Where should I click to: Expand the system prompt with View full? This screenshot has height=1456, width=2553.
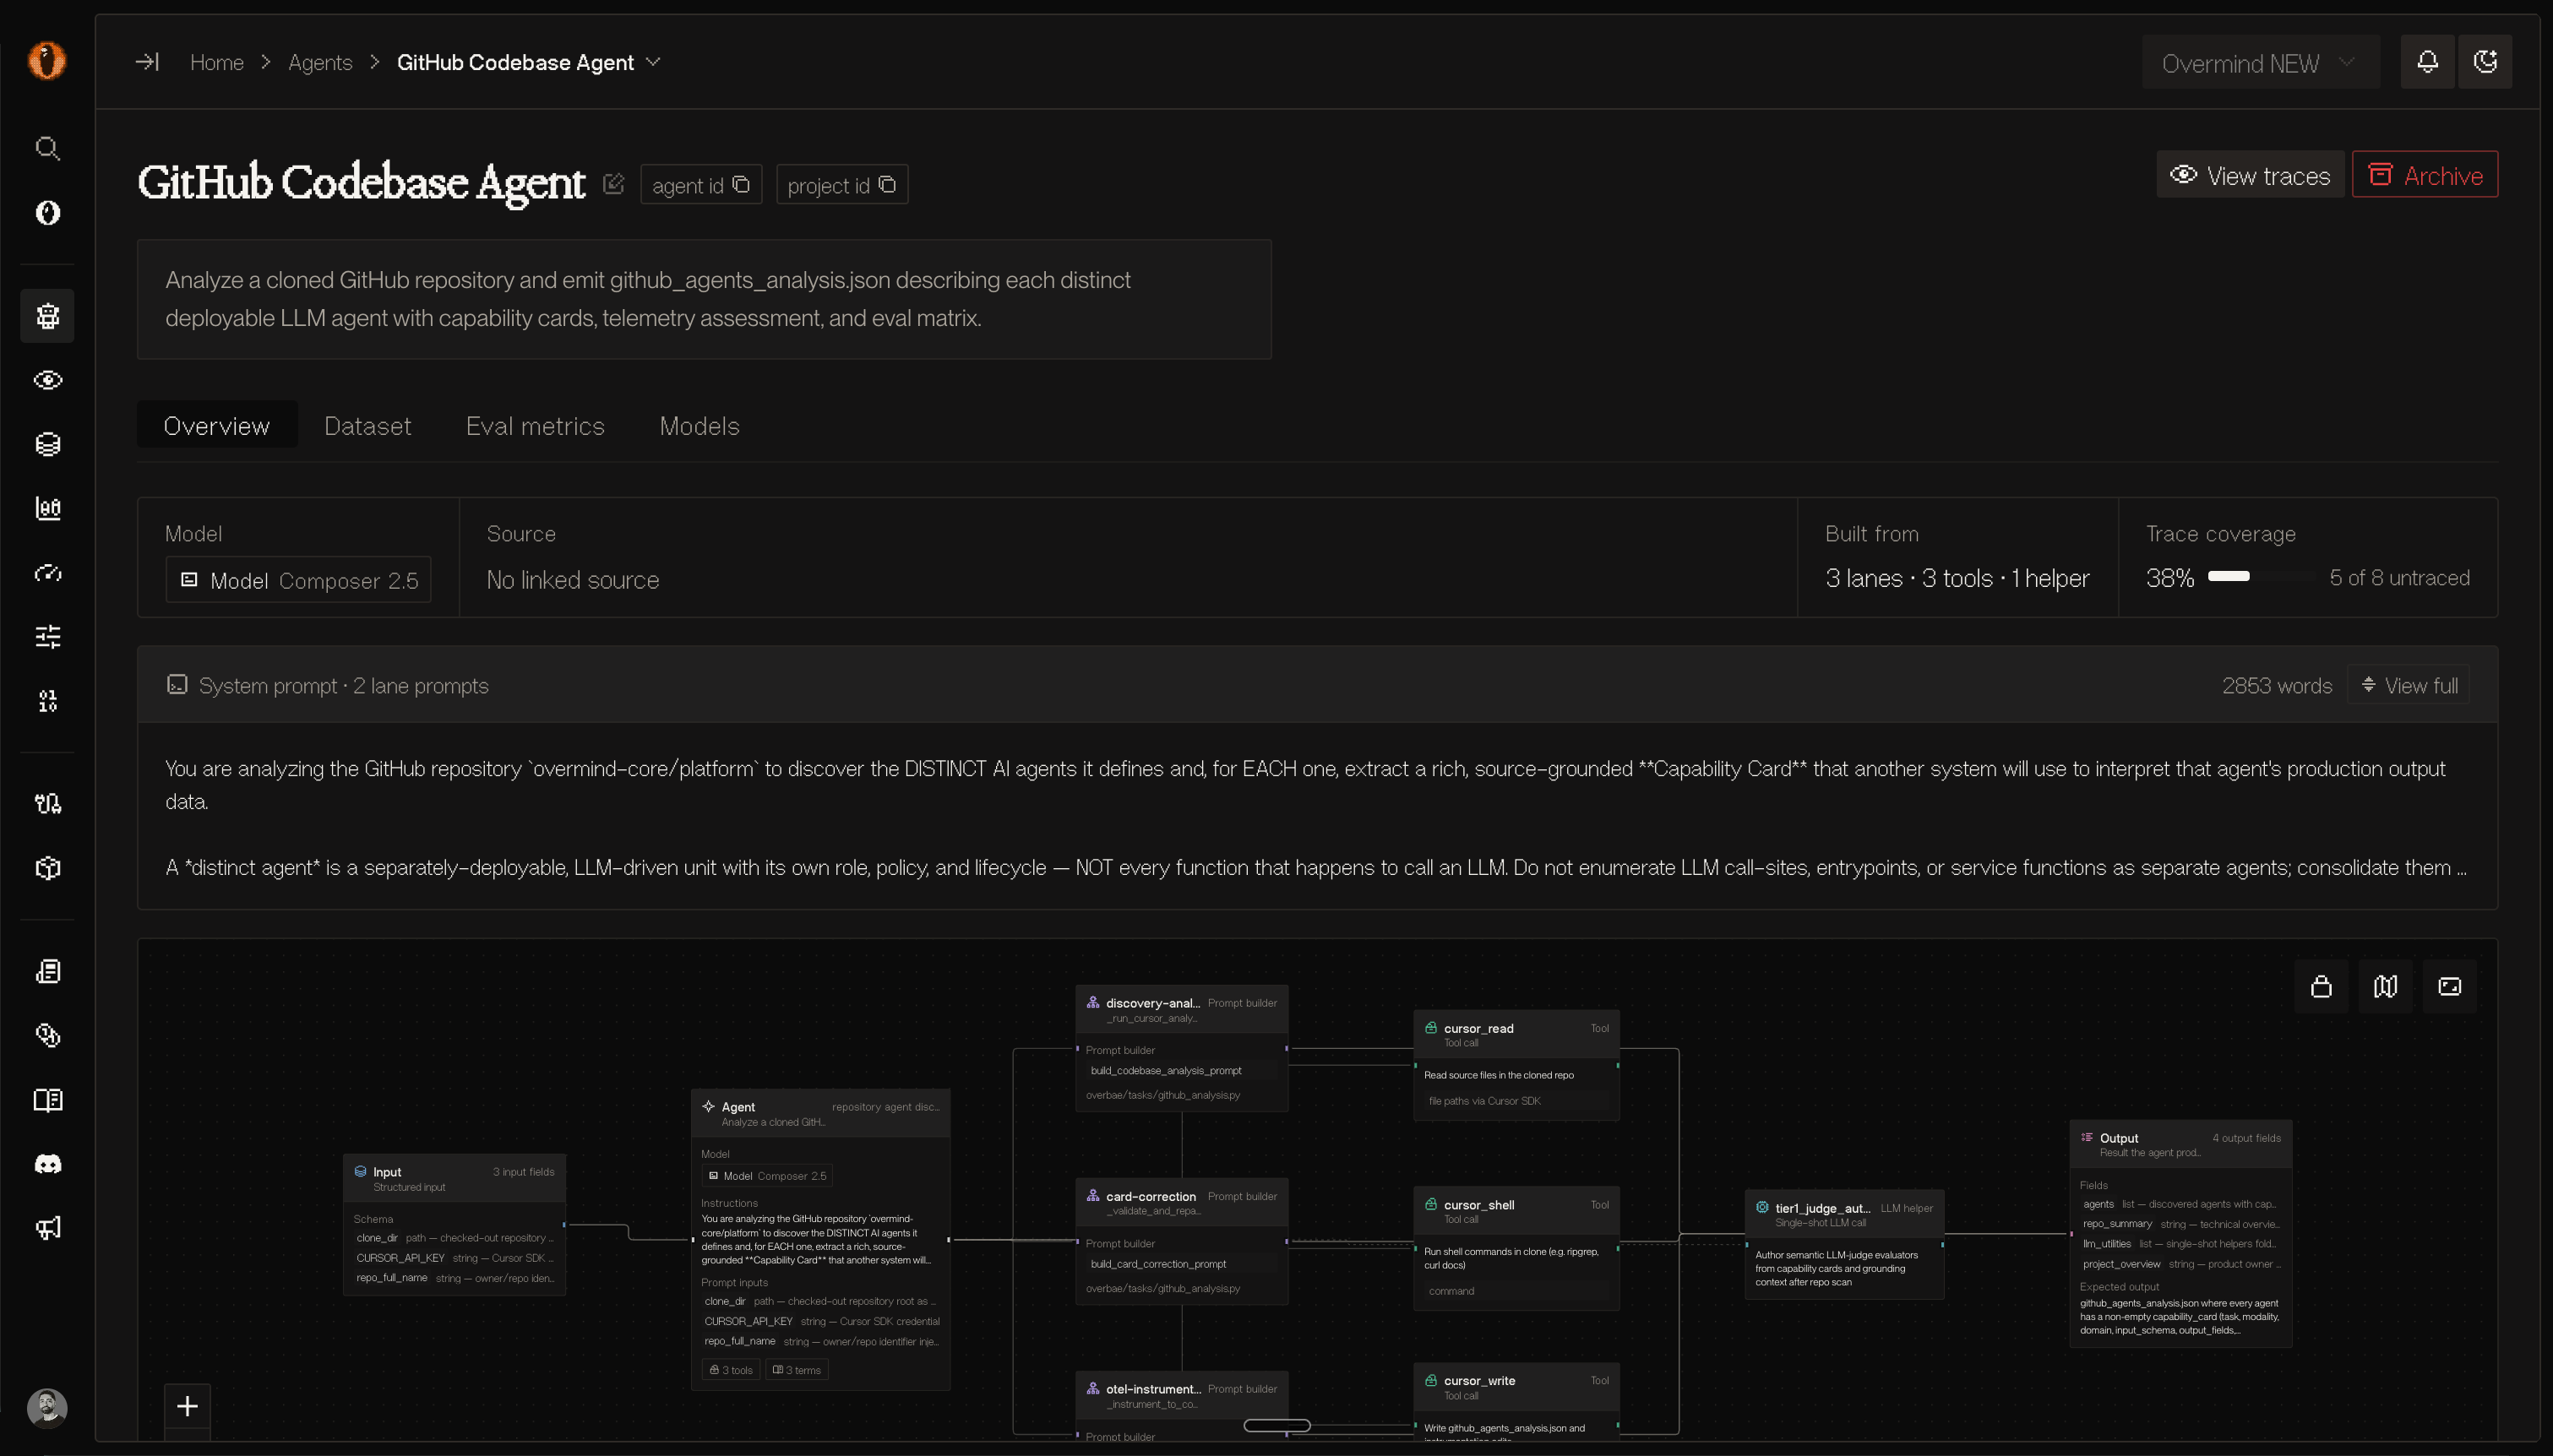[x=2408, y=685]
